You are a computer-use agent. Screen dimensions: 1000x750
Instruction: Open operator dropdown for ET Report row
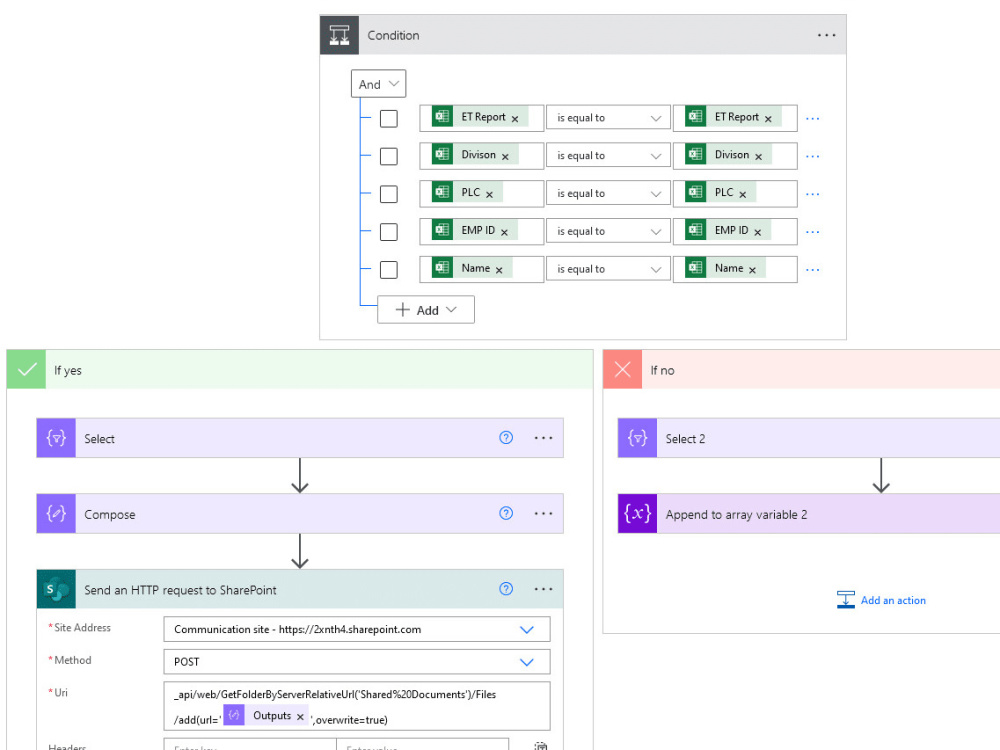click(608, 118)
